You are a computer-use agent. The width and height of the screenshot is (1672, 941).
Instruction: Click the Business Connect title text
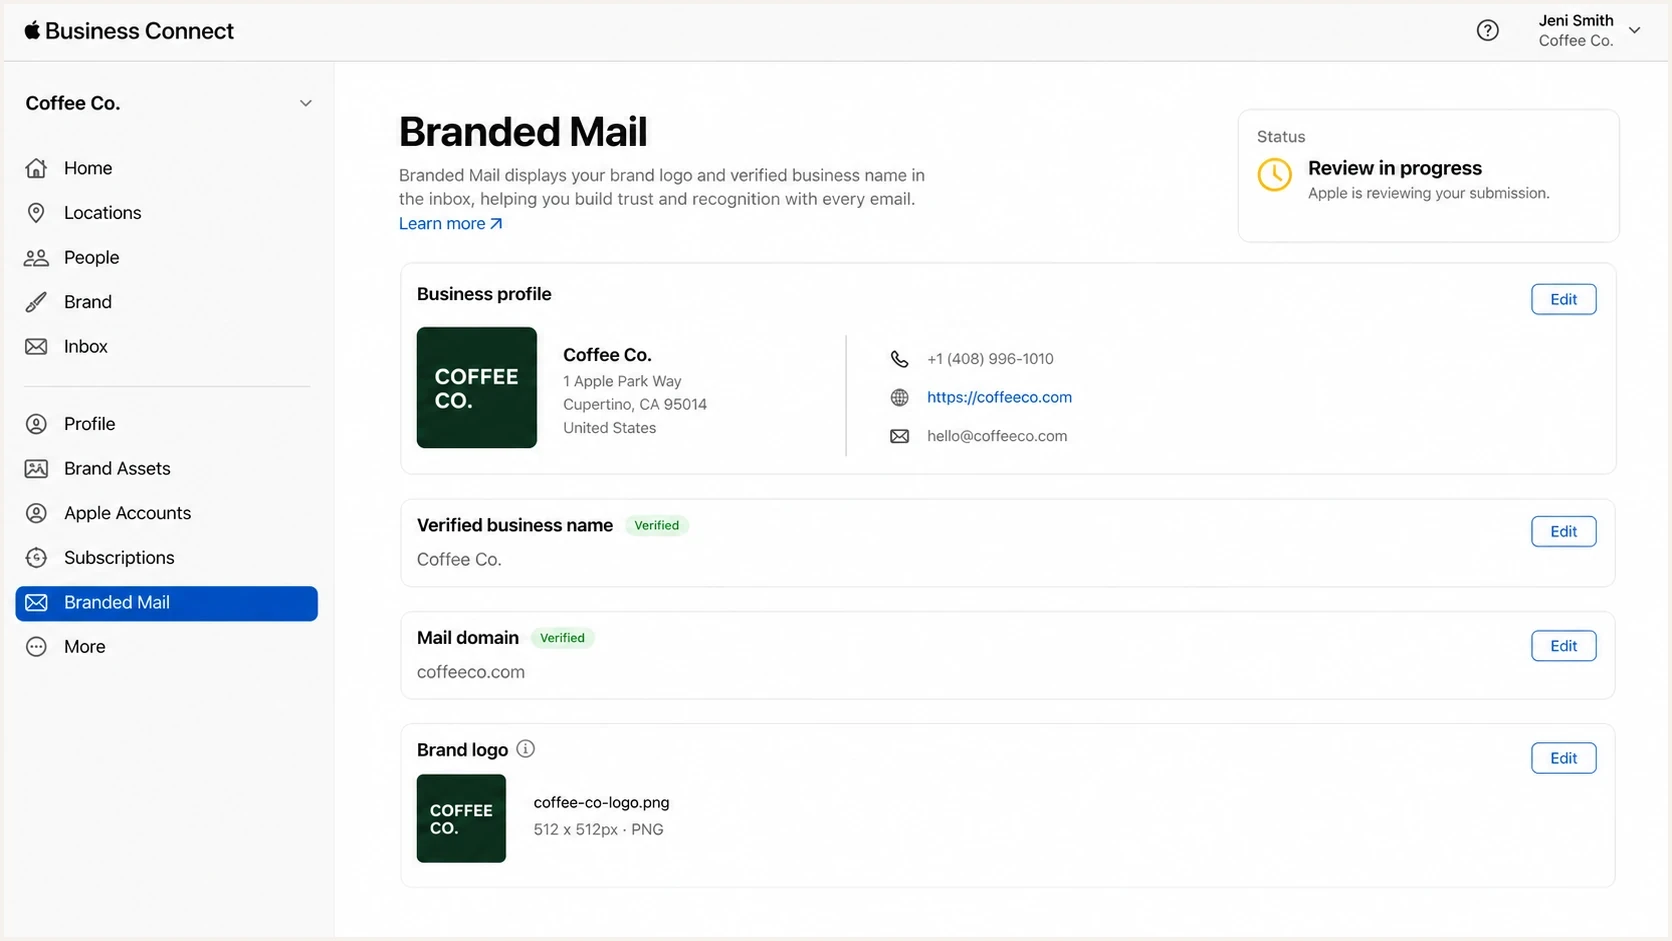[x=139, y=31]
